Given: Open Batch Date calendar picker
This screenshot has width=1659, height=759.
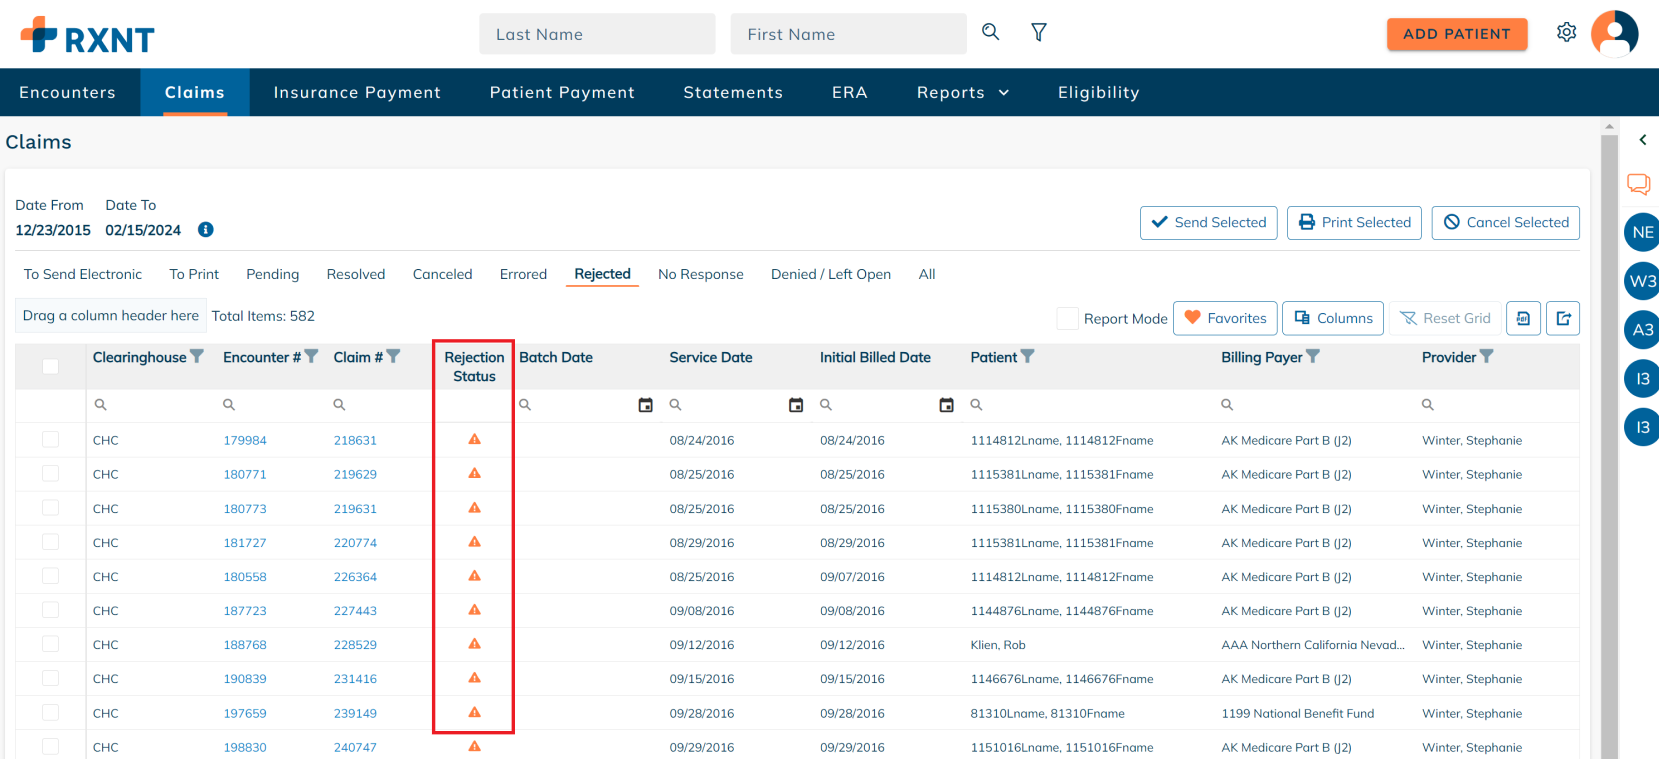Looking at the screenshot, I should coord(646,405).
